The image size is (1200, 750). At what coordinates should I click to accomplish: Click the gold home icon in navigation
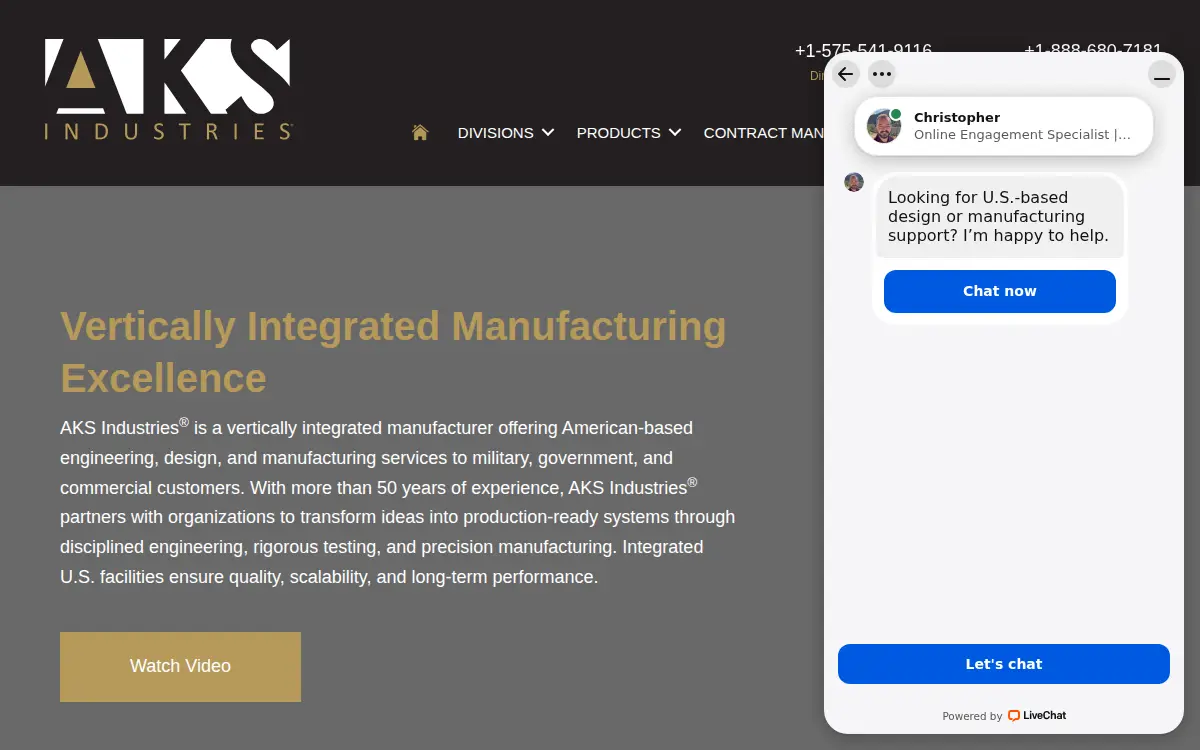click(420, 132)
